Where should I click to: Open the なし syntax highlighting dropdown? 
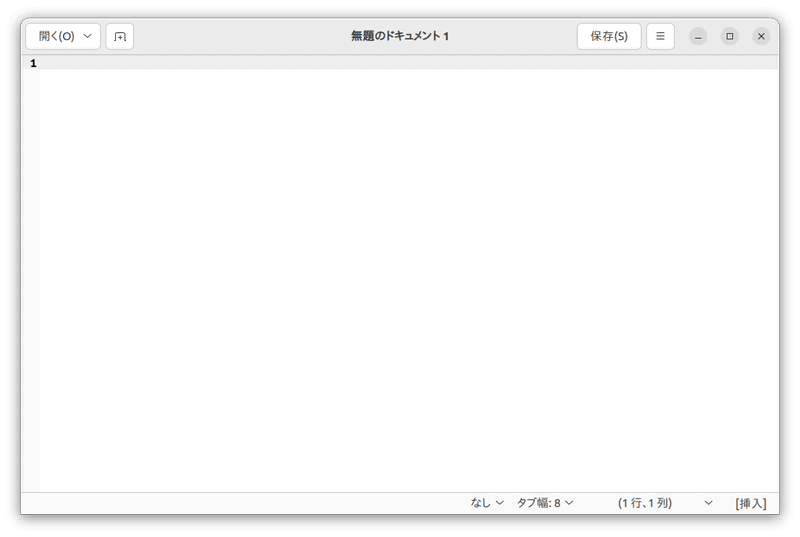pyautogui.click(x=487, y=503)
